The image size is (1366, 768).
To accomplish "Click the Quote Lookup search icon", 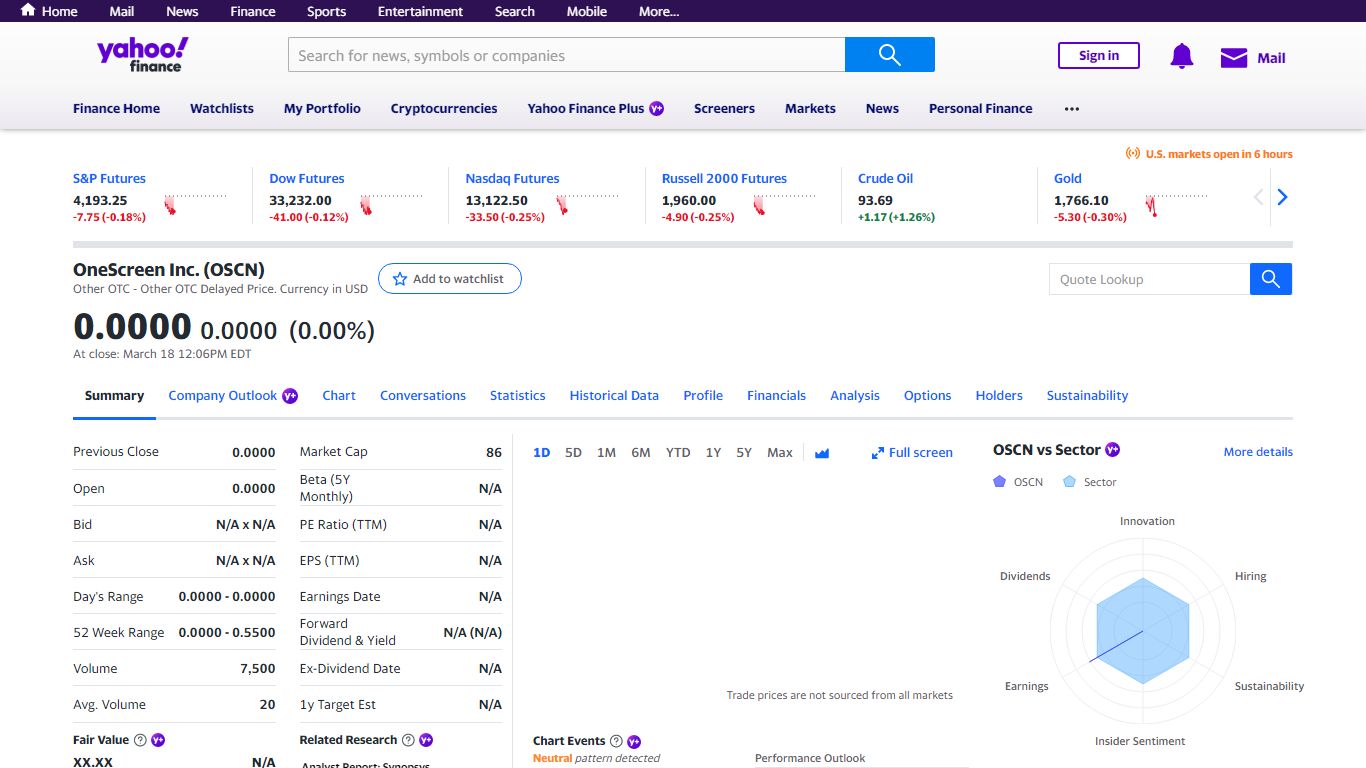I will (x=1271, y=279).
